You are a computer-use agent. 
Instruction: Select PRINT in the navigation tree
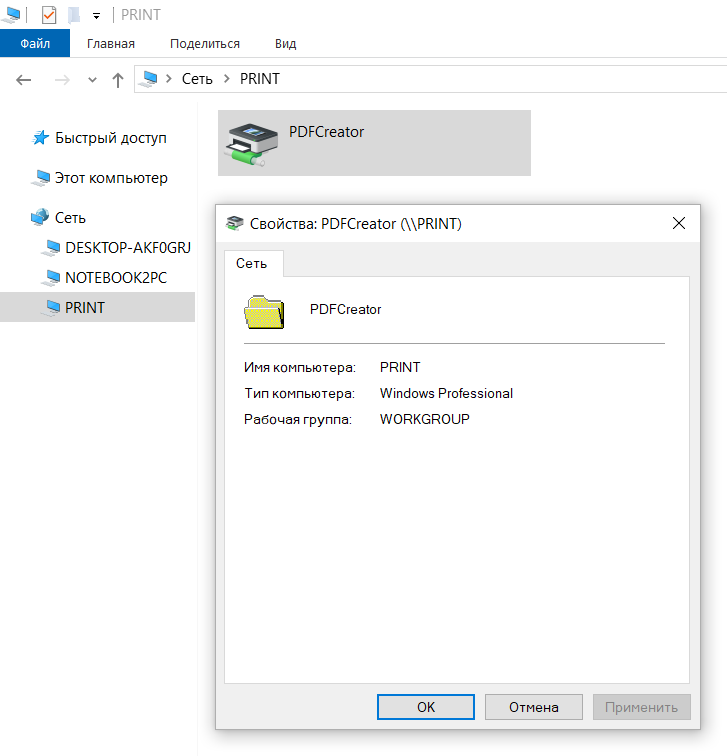point(97,307)
